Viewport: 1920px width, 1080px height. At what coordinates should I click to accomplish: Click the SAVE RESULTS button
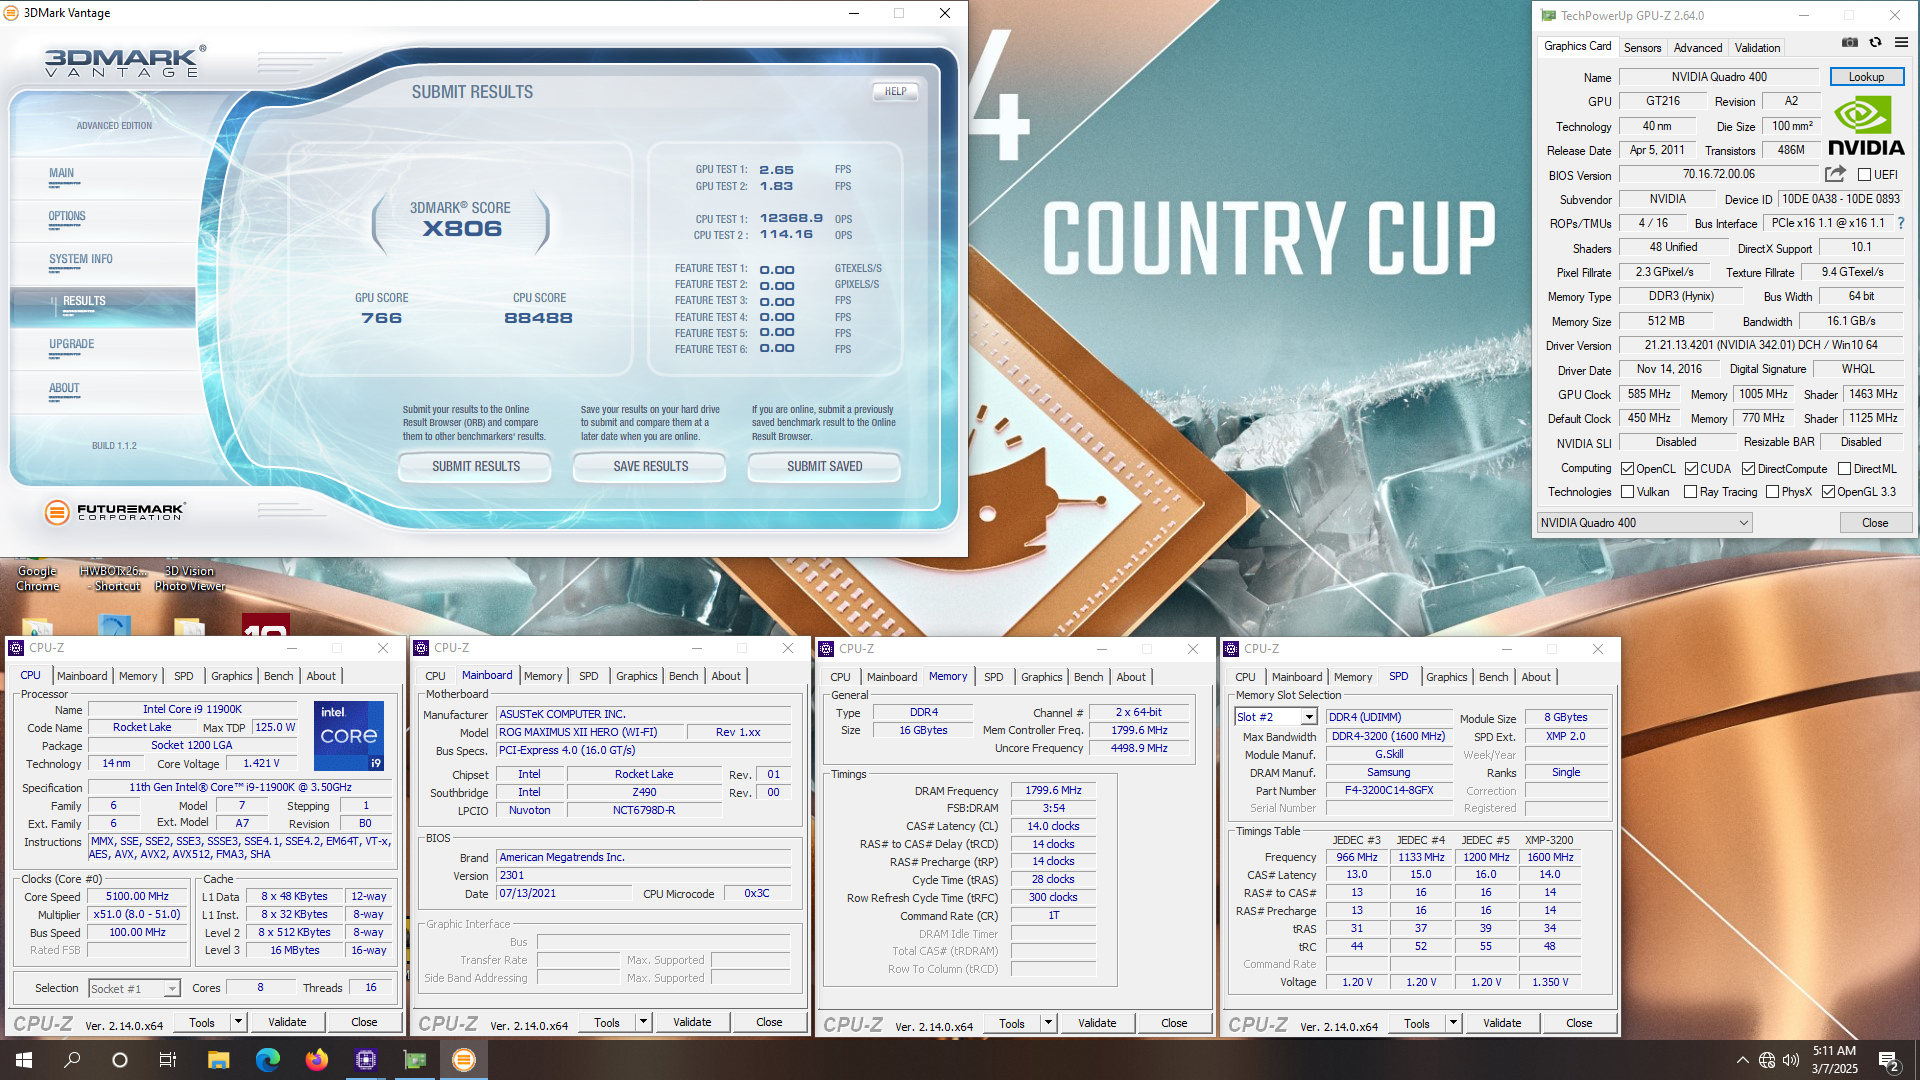tap(650, 466)
